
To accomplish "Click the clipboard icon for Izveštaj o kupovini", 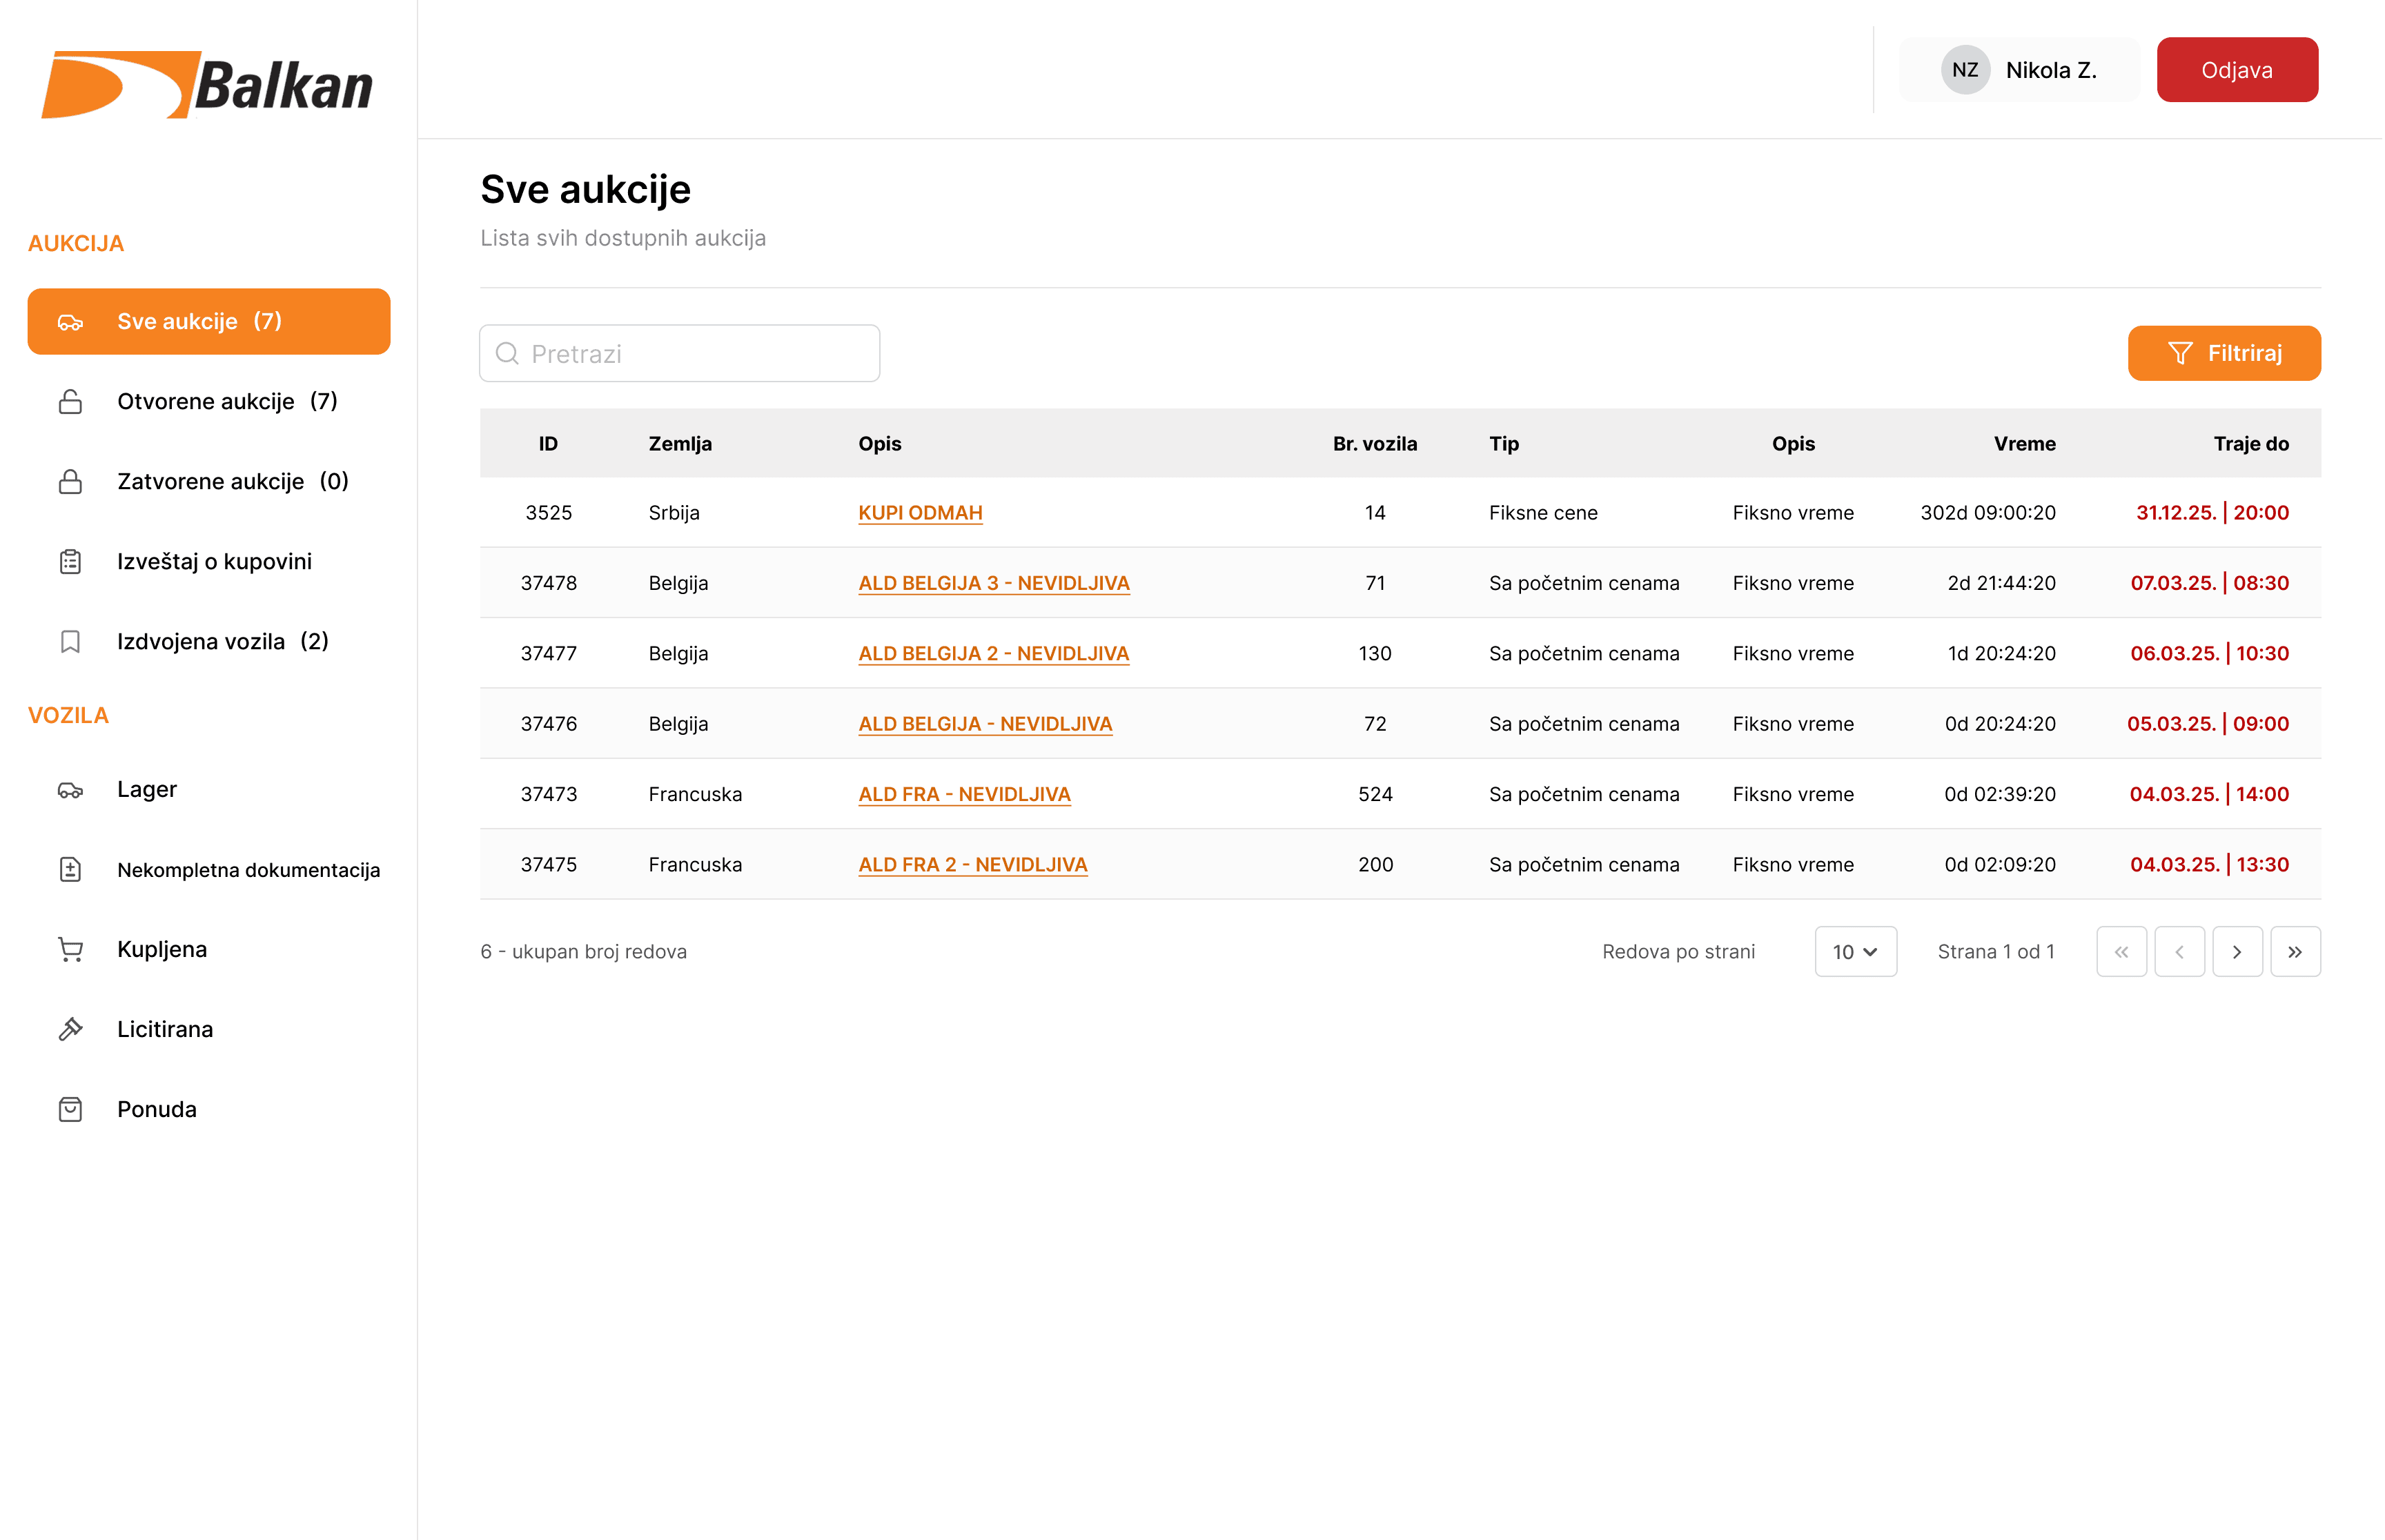I will tap(70, 562).
